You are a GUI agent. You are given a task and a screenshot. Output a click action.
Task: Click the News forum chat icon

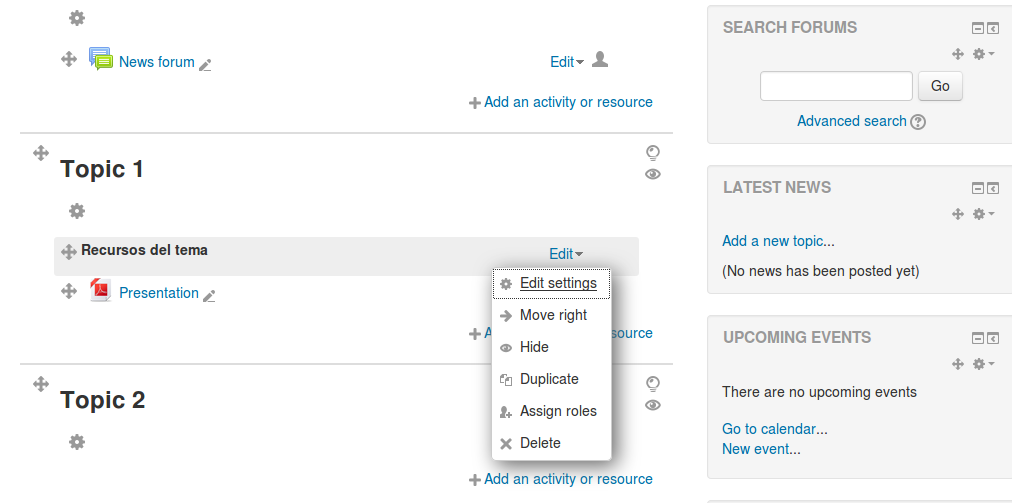[101, 60]
